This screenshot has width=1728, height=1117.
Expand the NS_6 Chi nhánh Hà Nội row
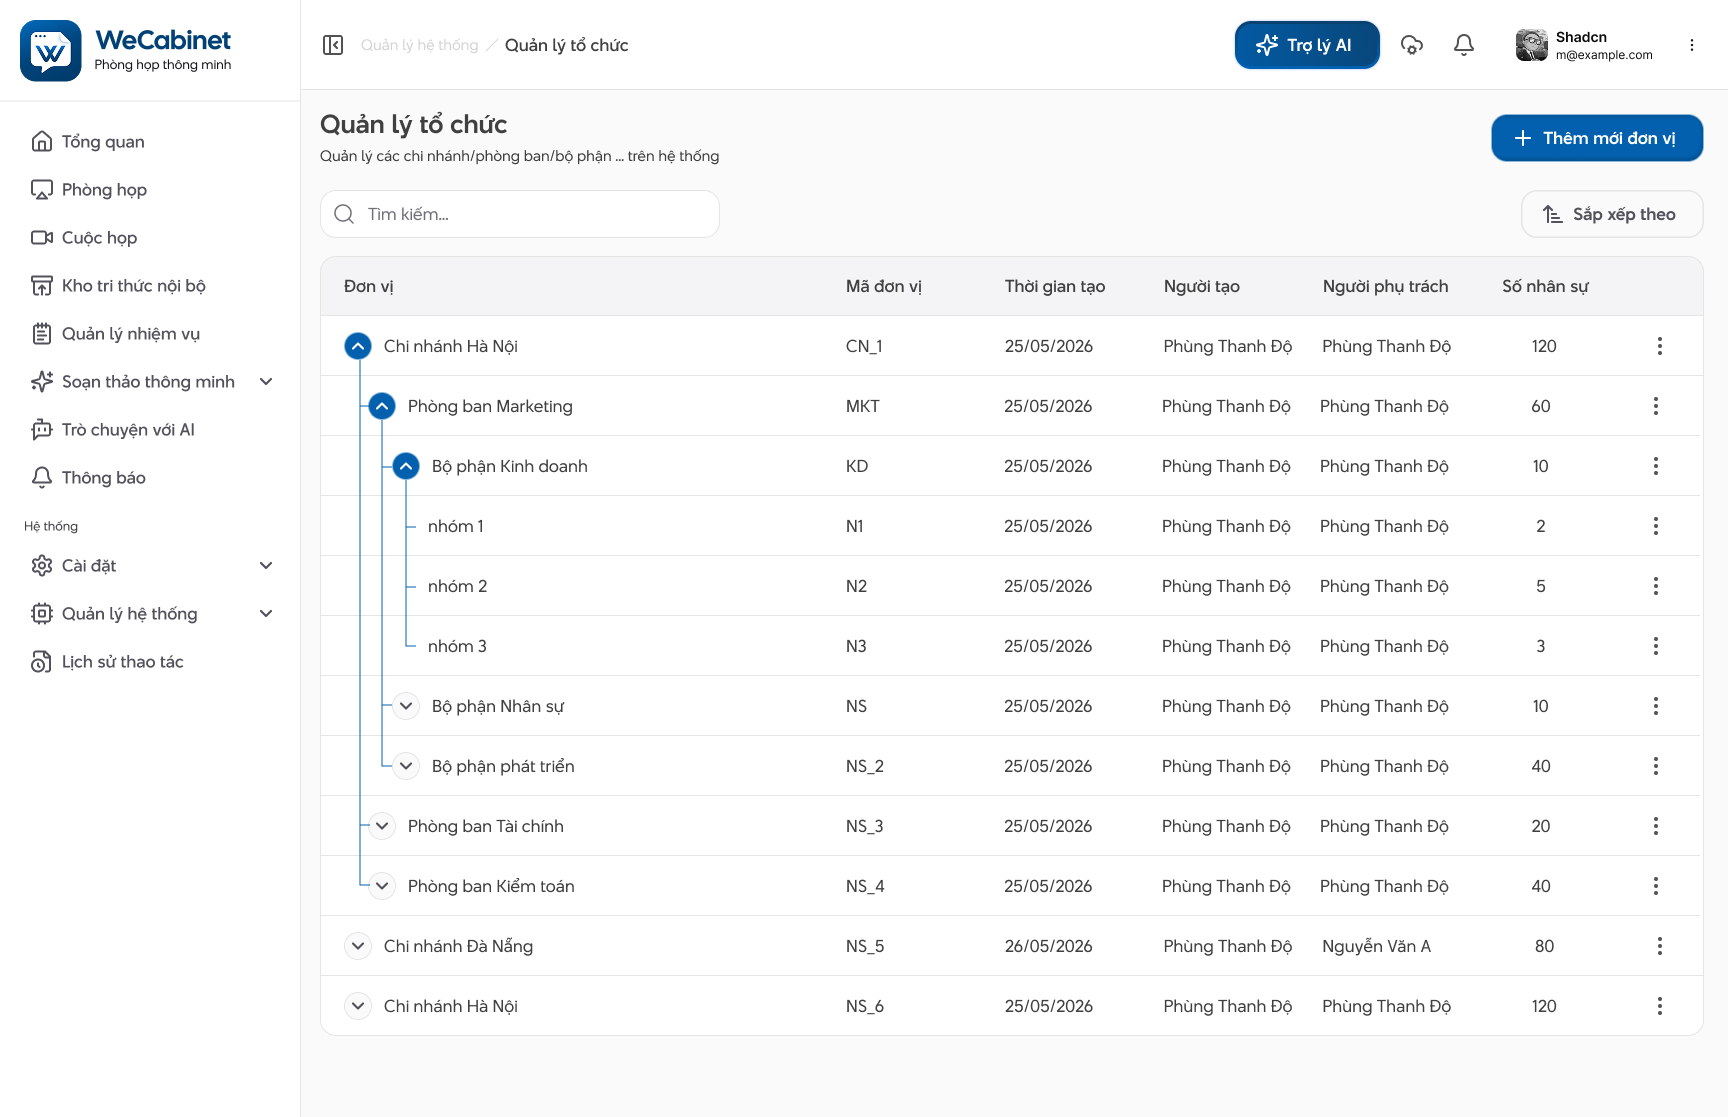click(358, 1006)
